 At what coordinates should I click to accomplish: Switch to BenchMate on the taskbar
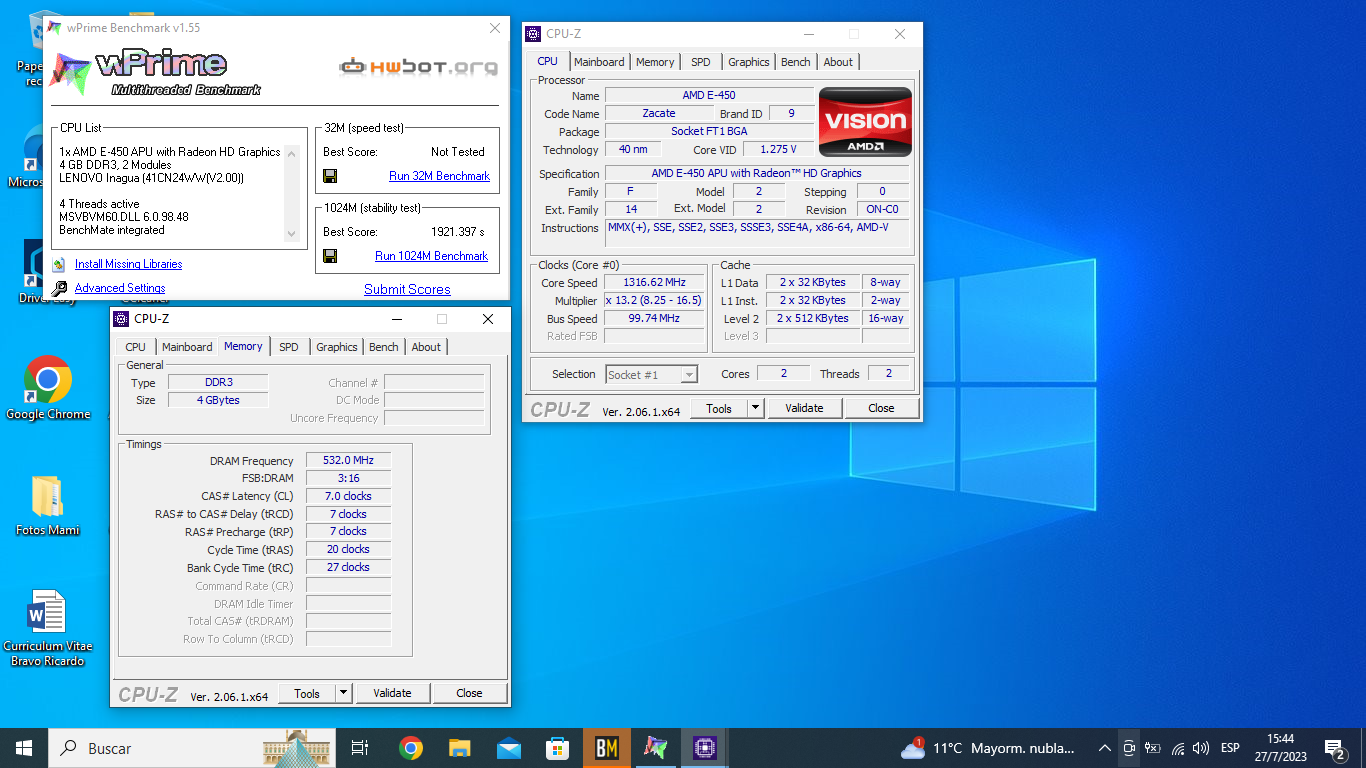(607, 748)
